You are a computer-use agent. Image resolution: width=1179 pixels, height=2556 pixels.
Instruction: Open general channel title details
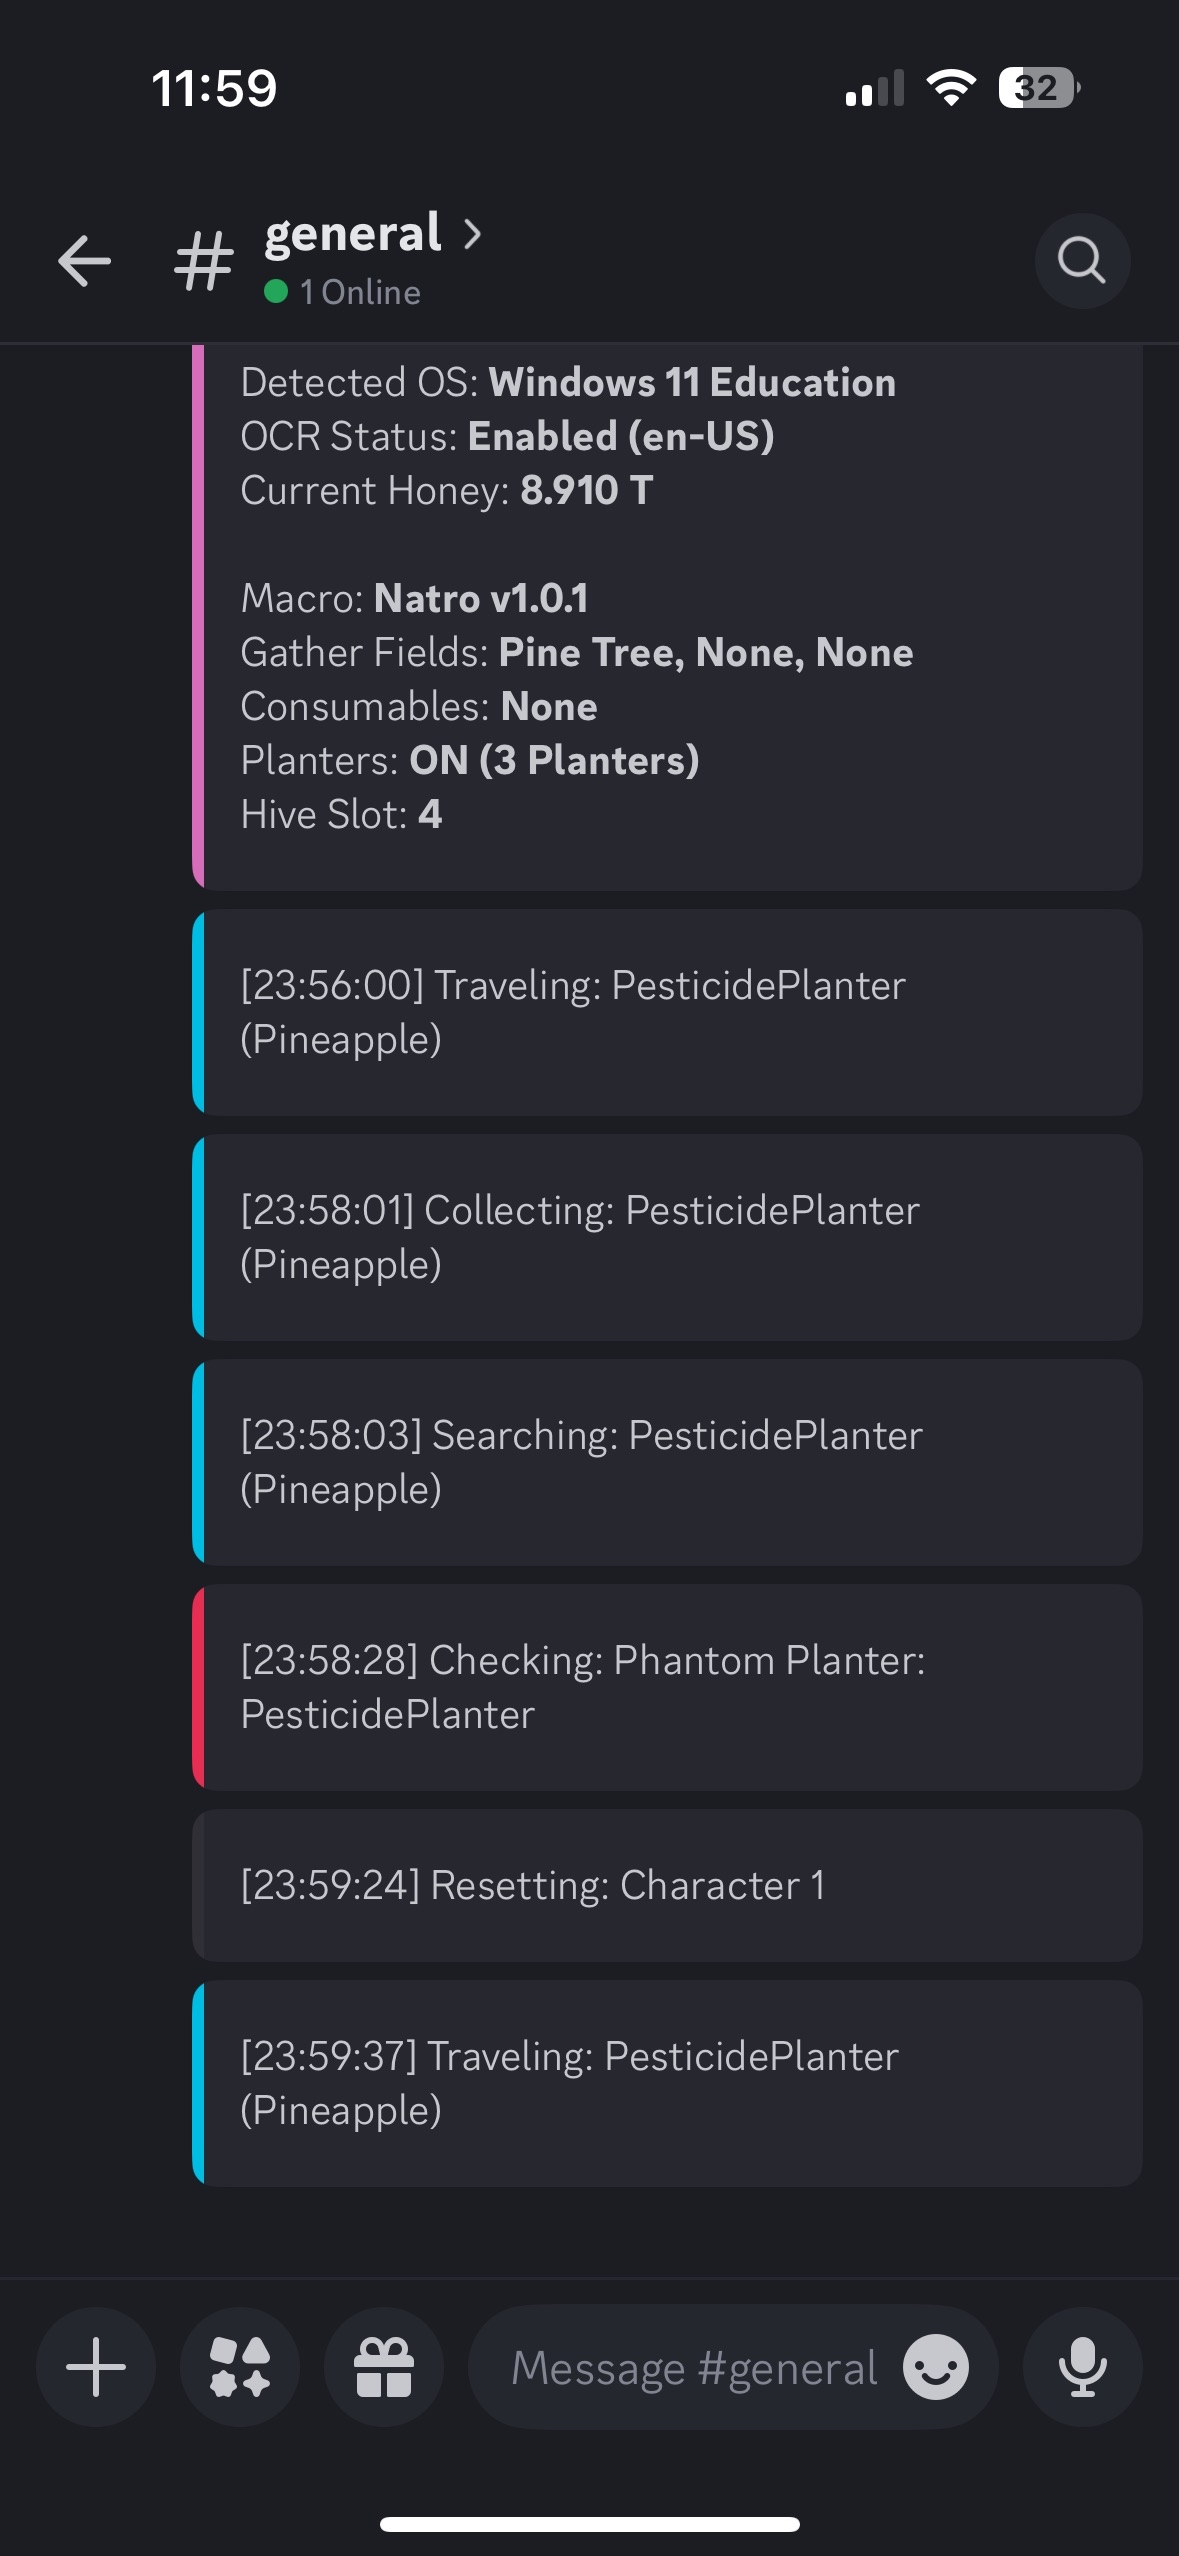tap(353, 234)
